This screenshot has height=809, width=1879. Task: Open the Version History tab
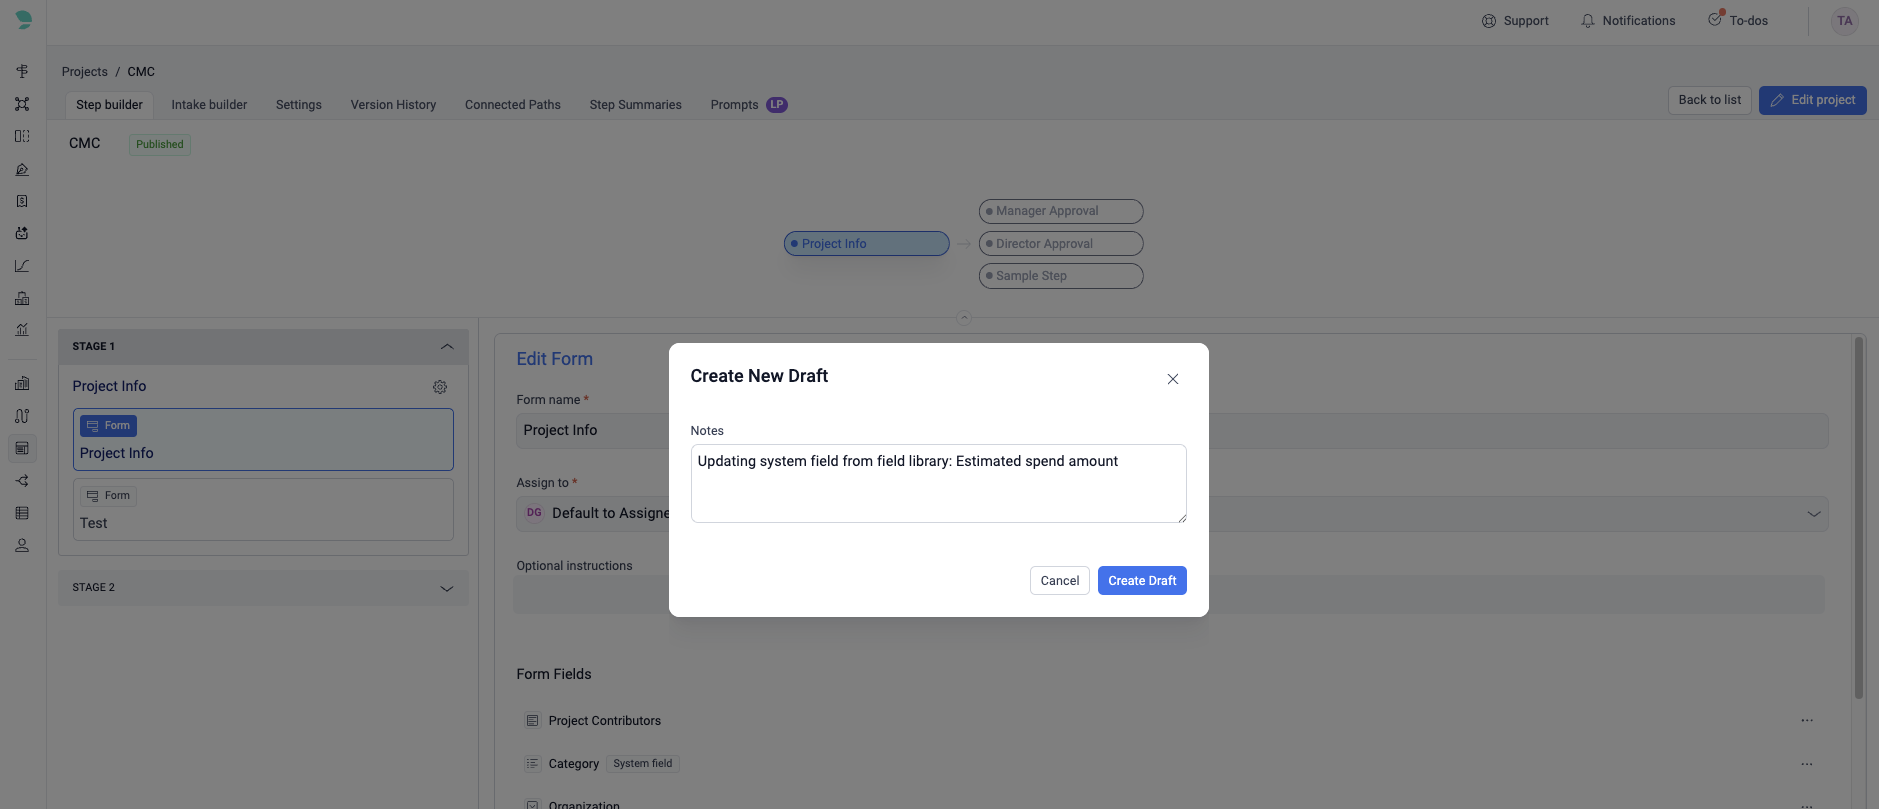pos(393,105)
